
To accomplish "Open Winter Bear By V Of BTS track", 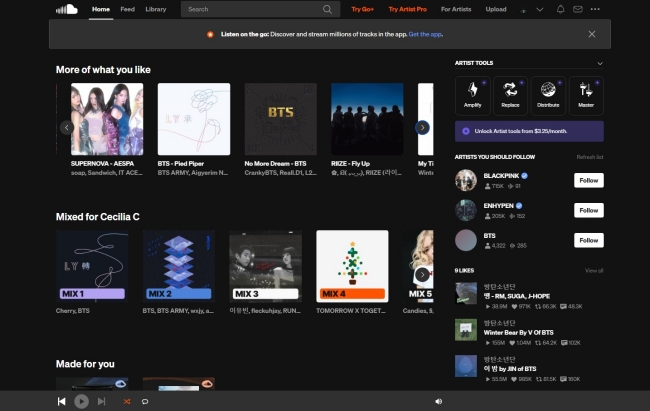I will tap(518, 333).
